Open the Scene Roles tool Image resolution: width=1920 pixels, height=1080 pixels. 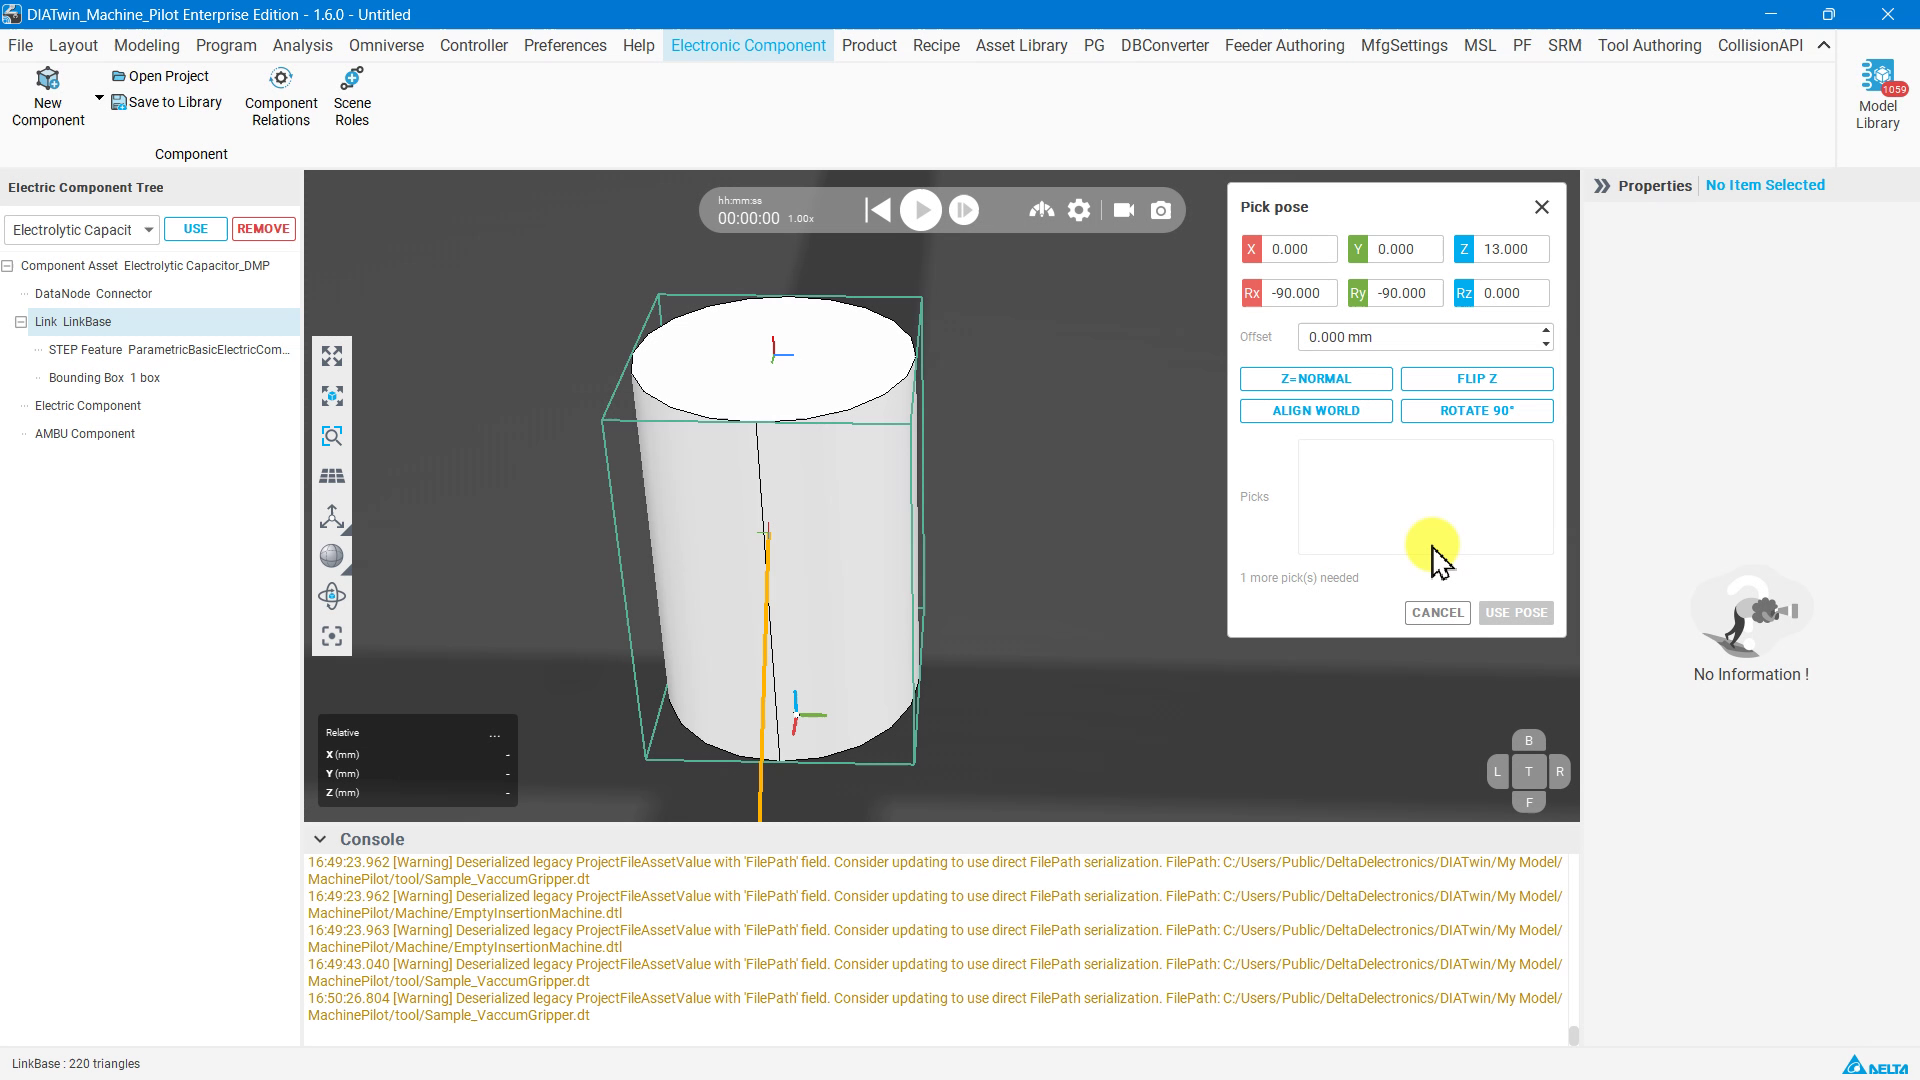[x=352, y=98]
